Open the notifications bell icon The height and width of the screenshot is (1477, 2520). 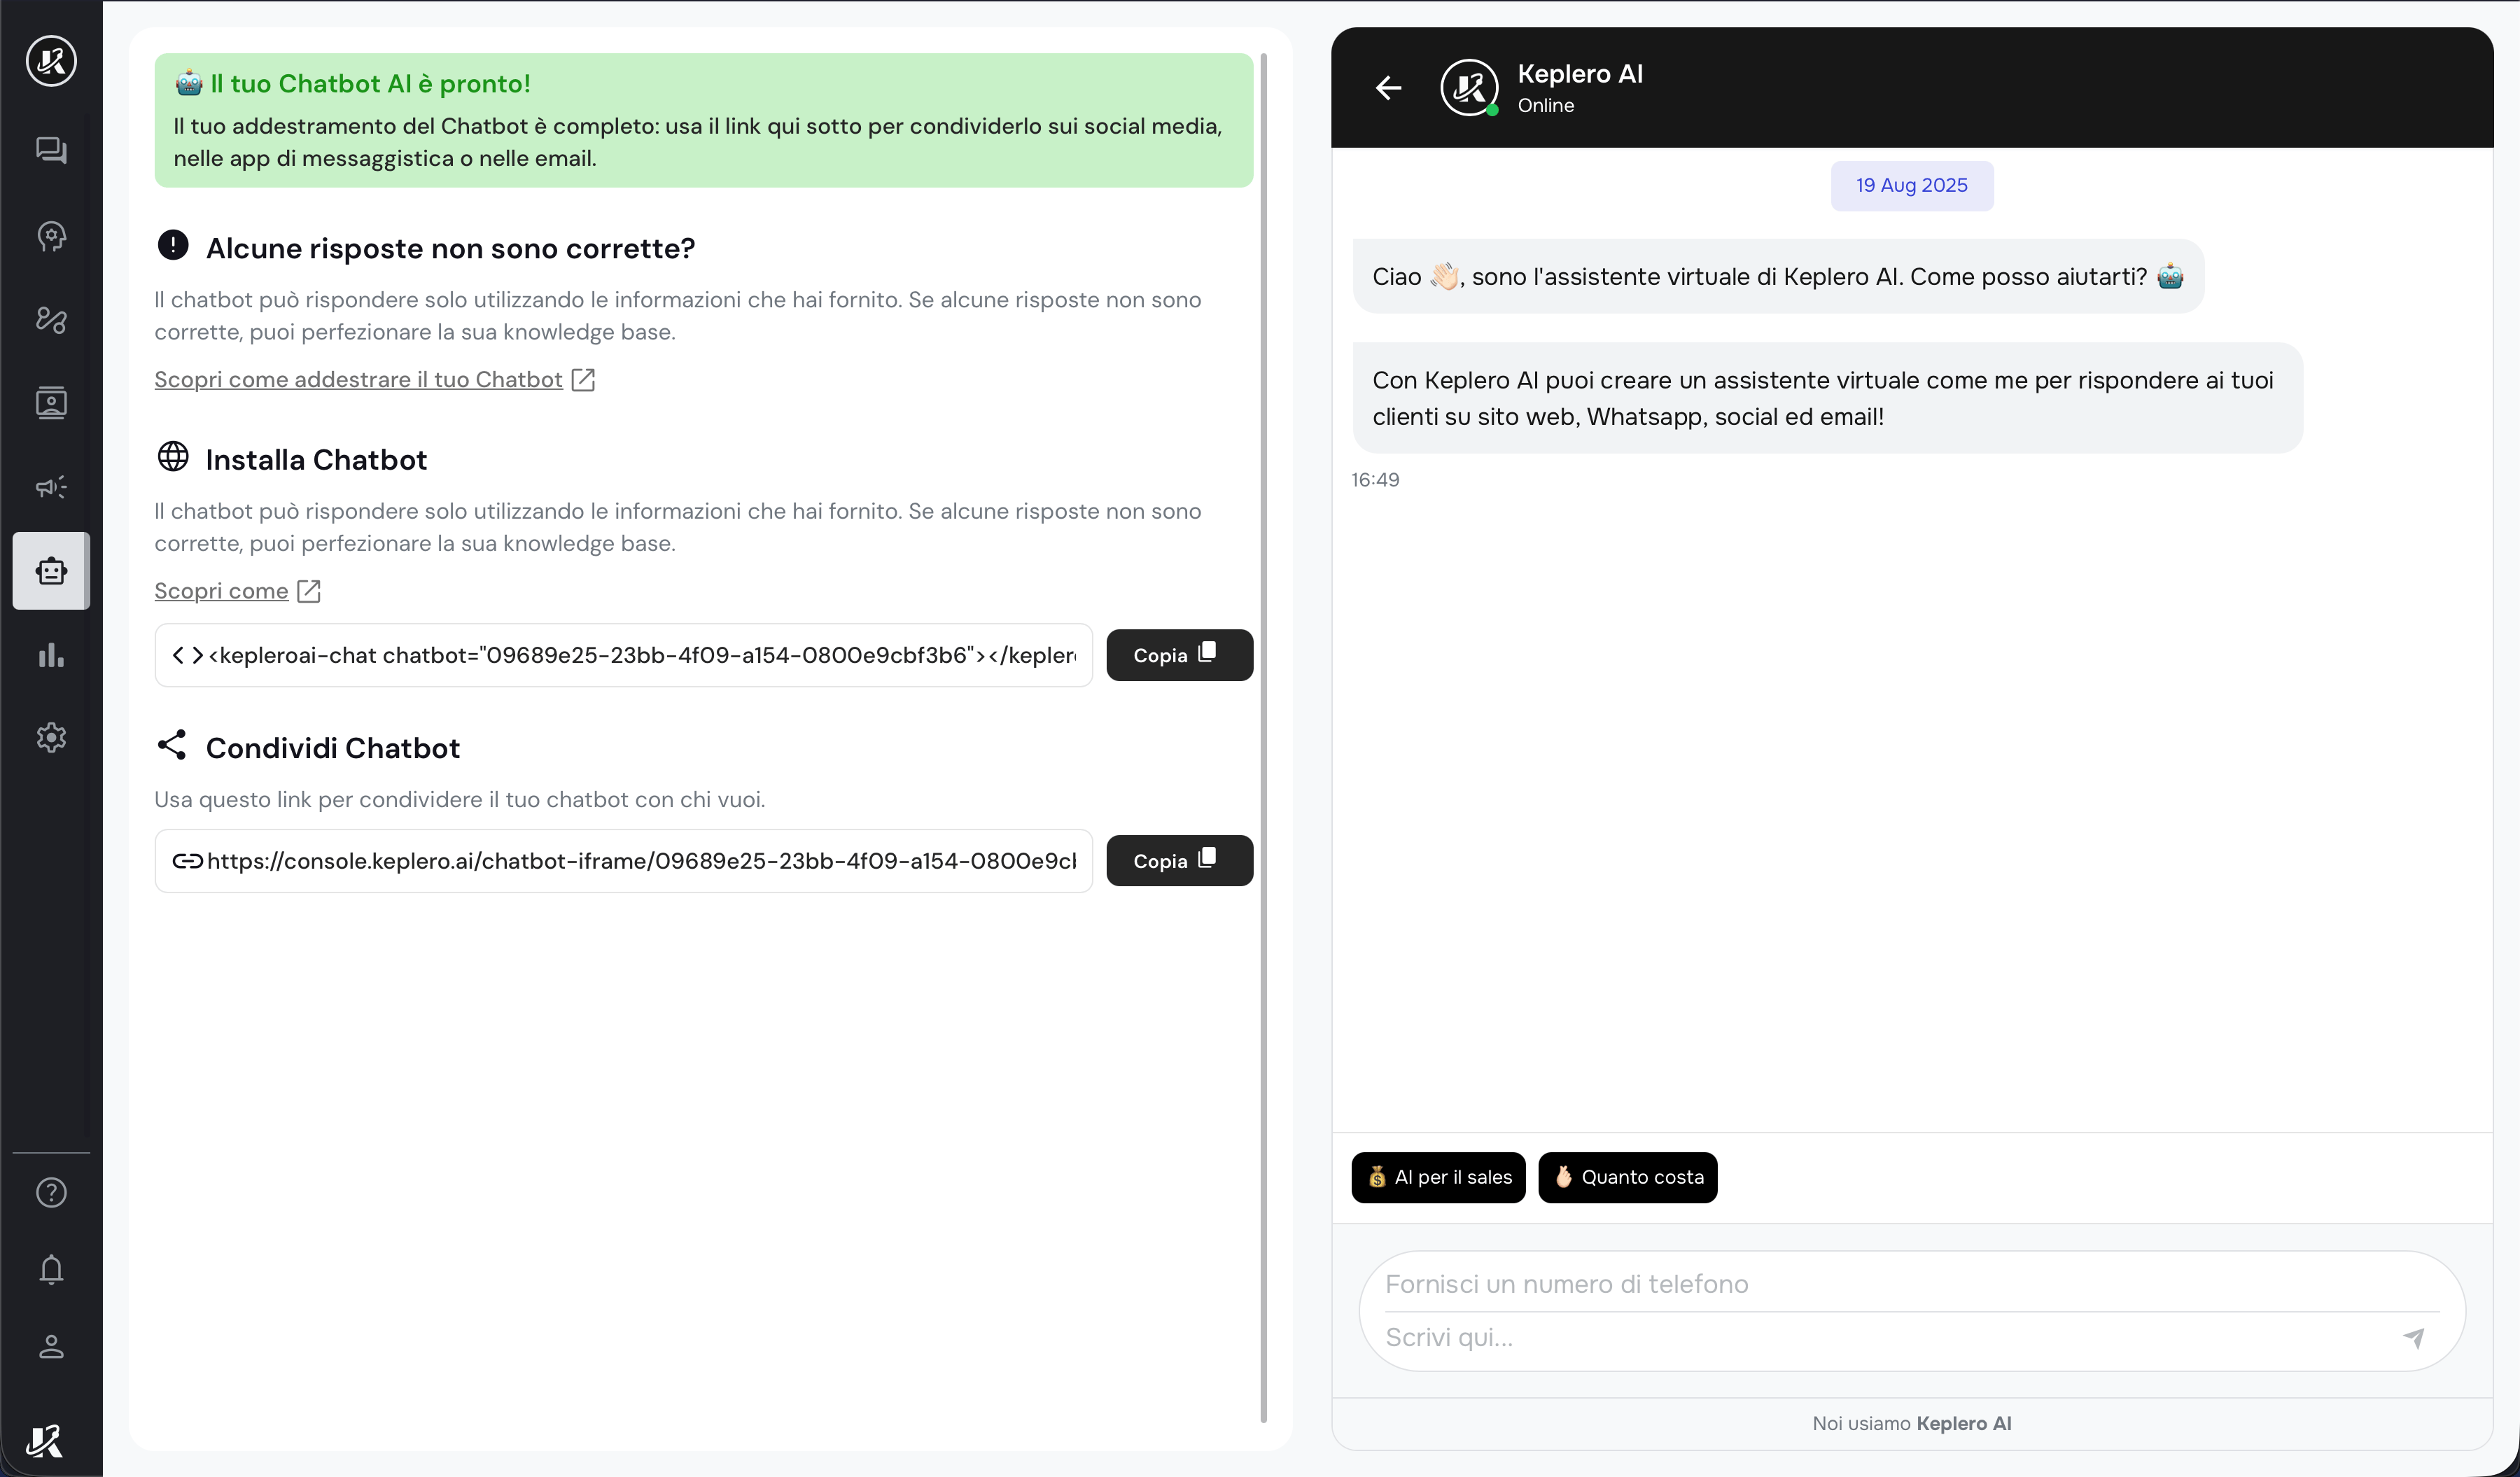[x=51, y=1269]
